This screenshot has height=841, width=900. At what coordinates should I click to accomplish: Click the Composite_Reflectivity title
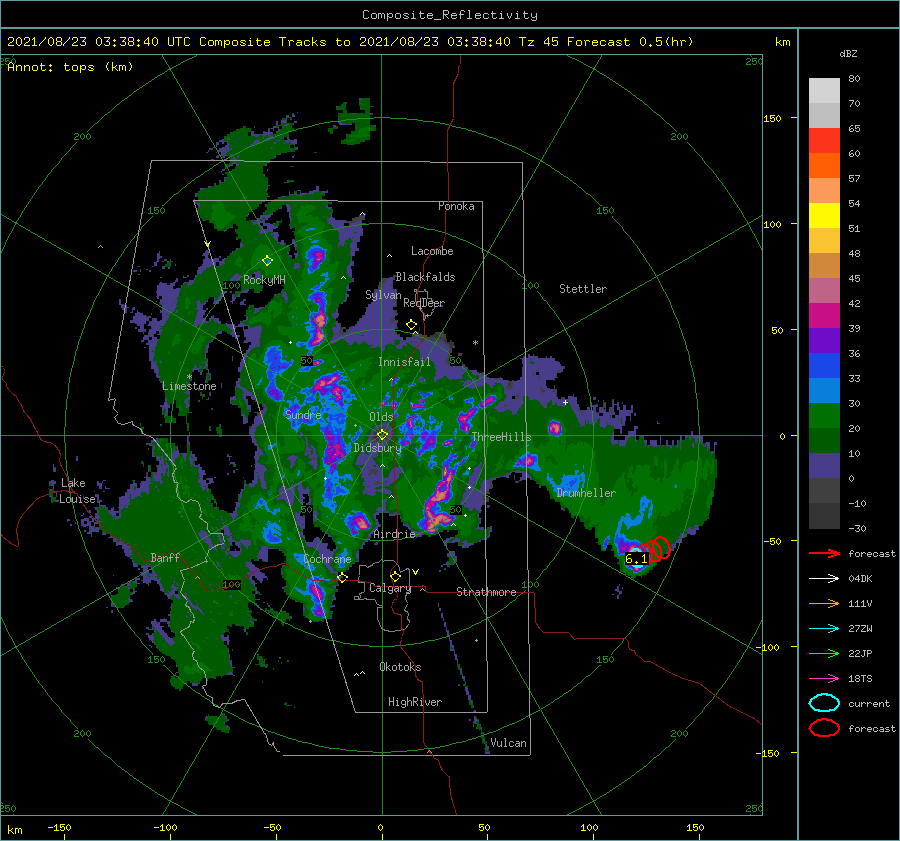coord(450,15)
